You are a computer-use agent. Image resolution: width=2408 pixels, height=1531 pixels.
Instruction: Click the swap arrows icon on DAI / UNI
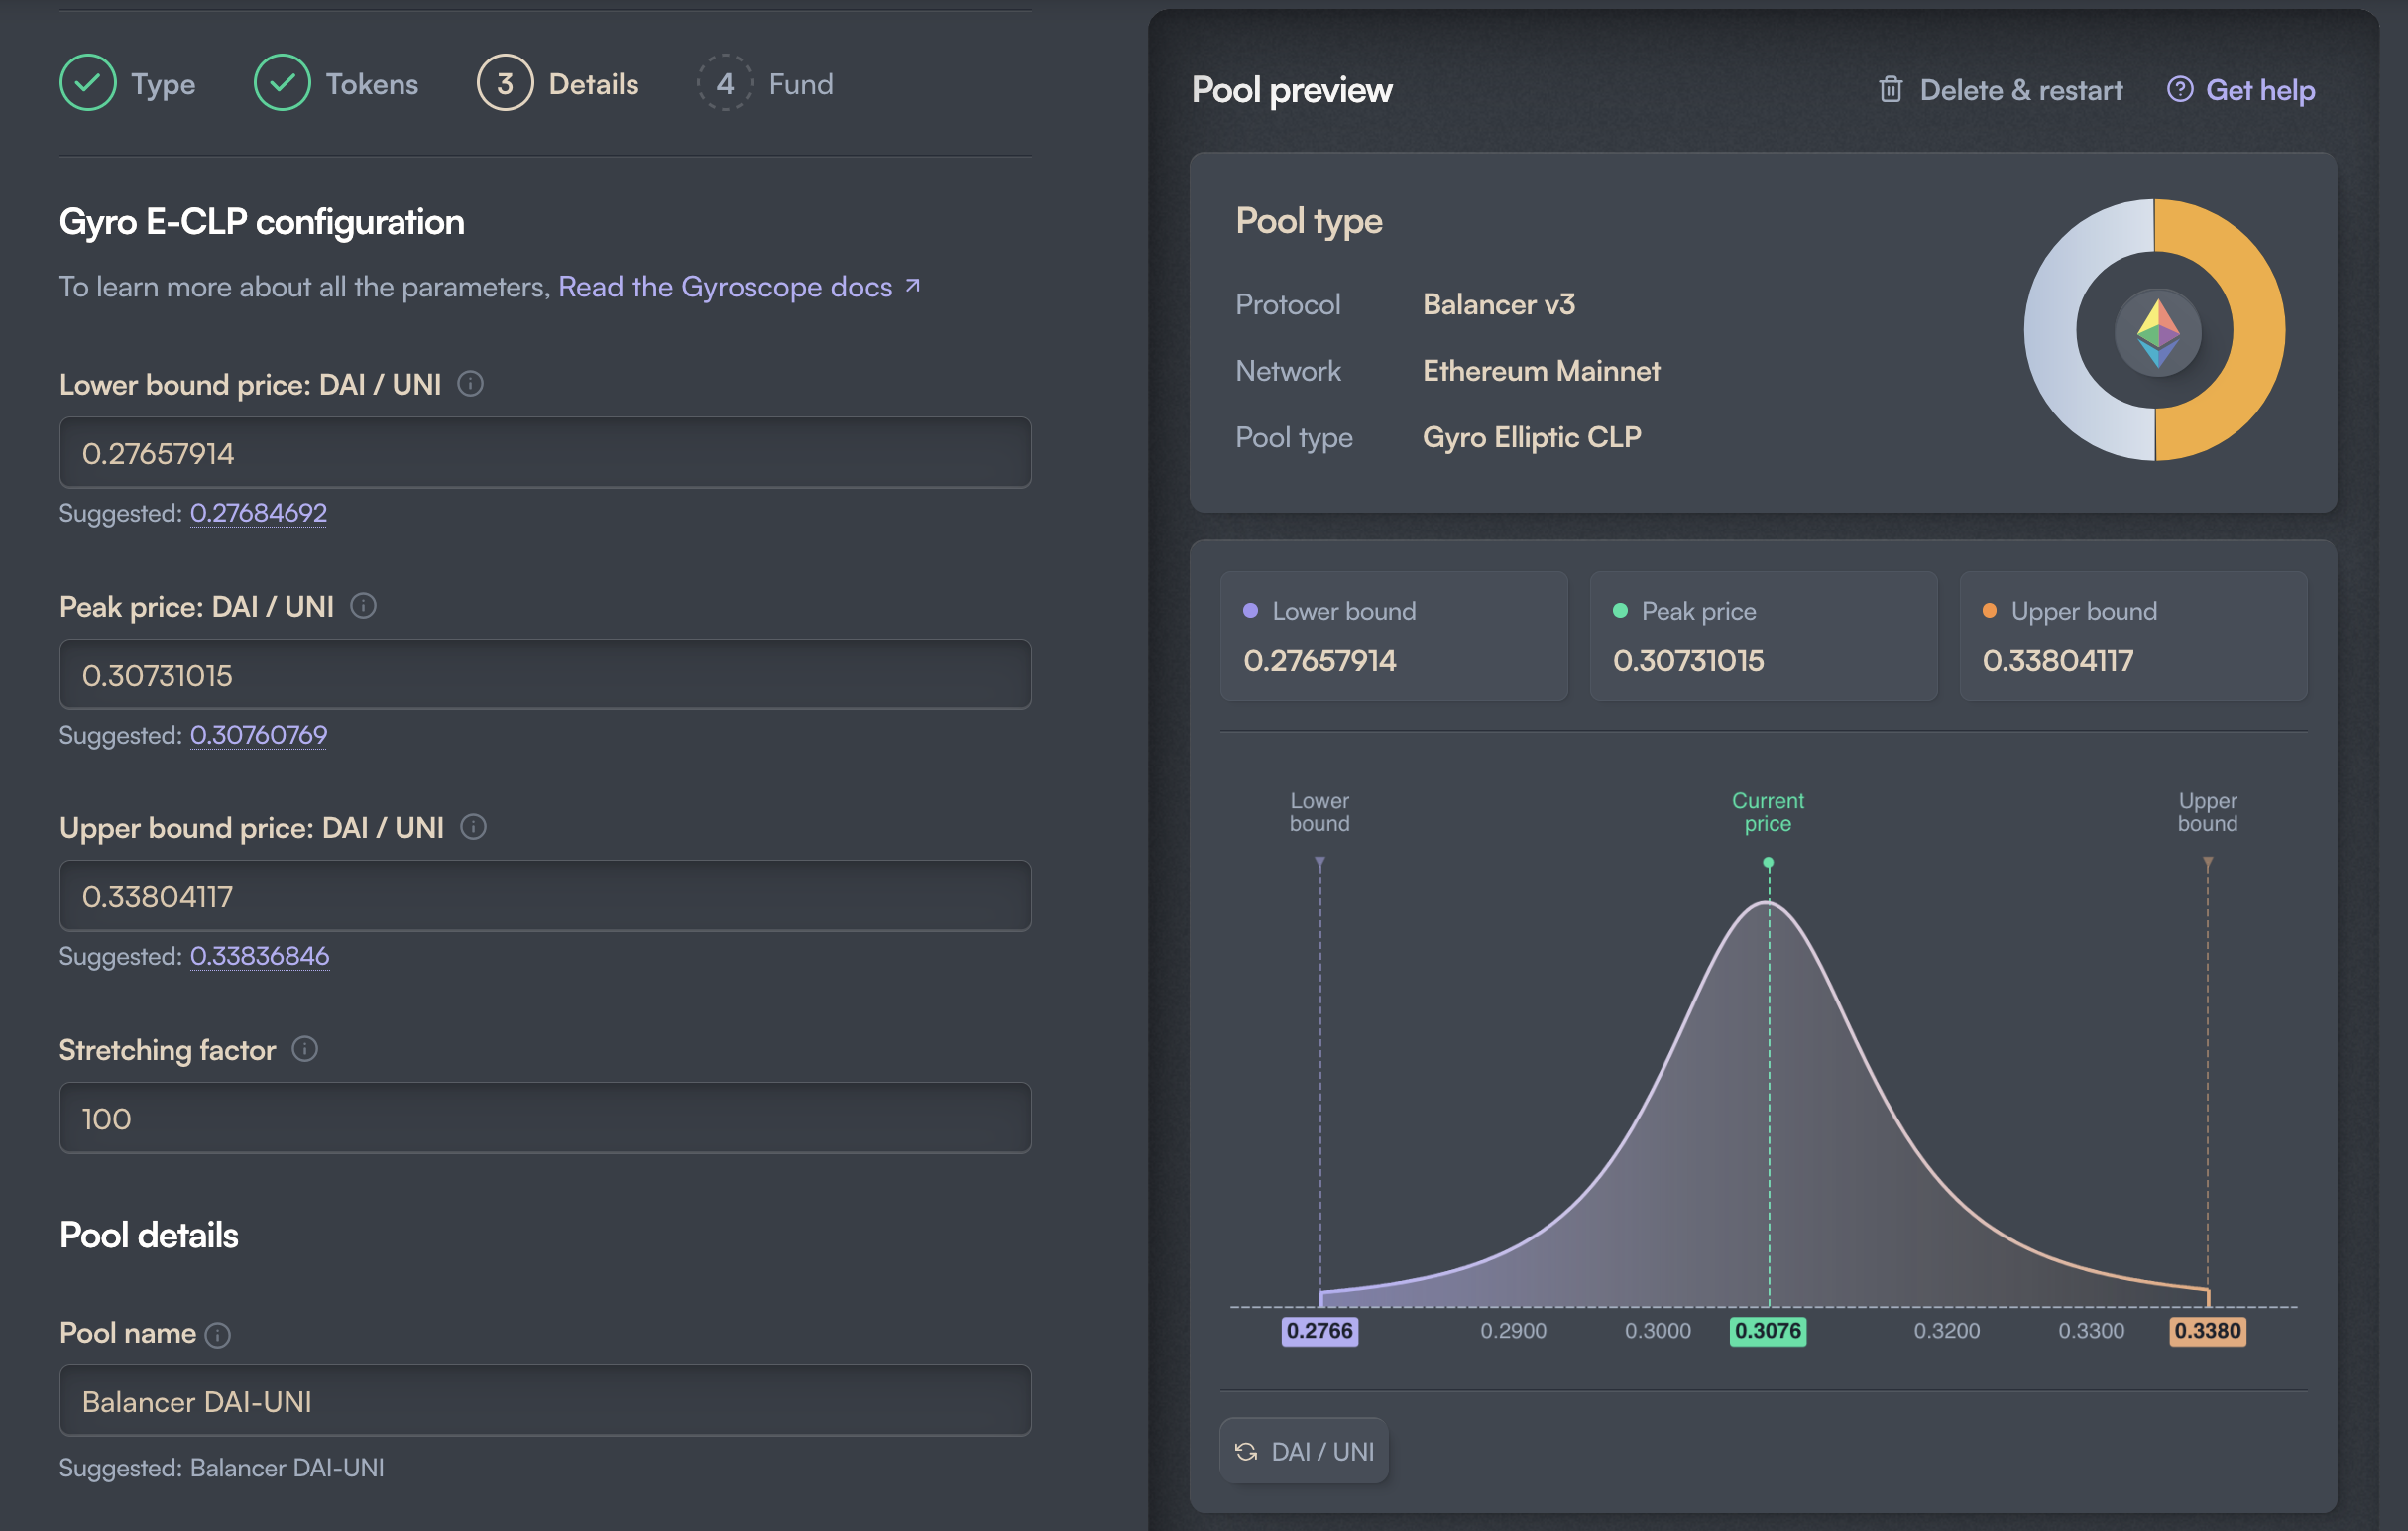coord(1246,1451)
